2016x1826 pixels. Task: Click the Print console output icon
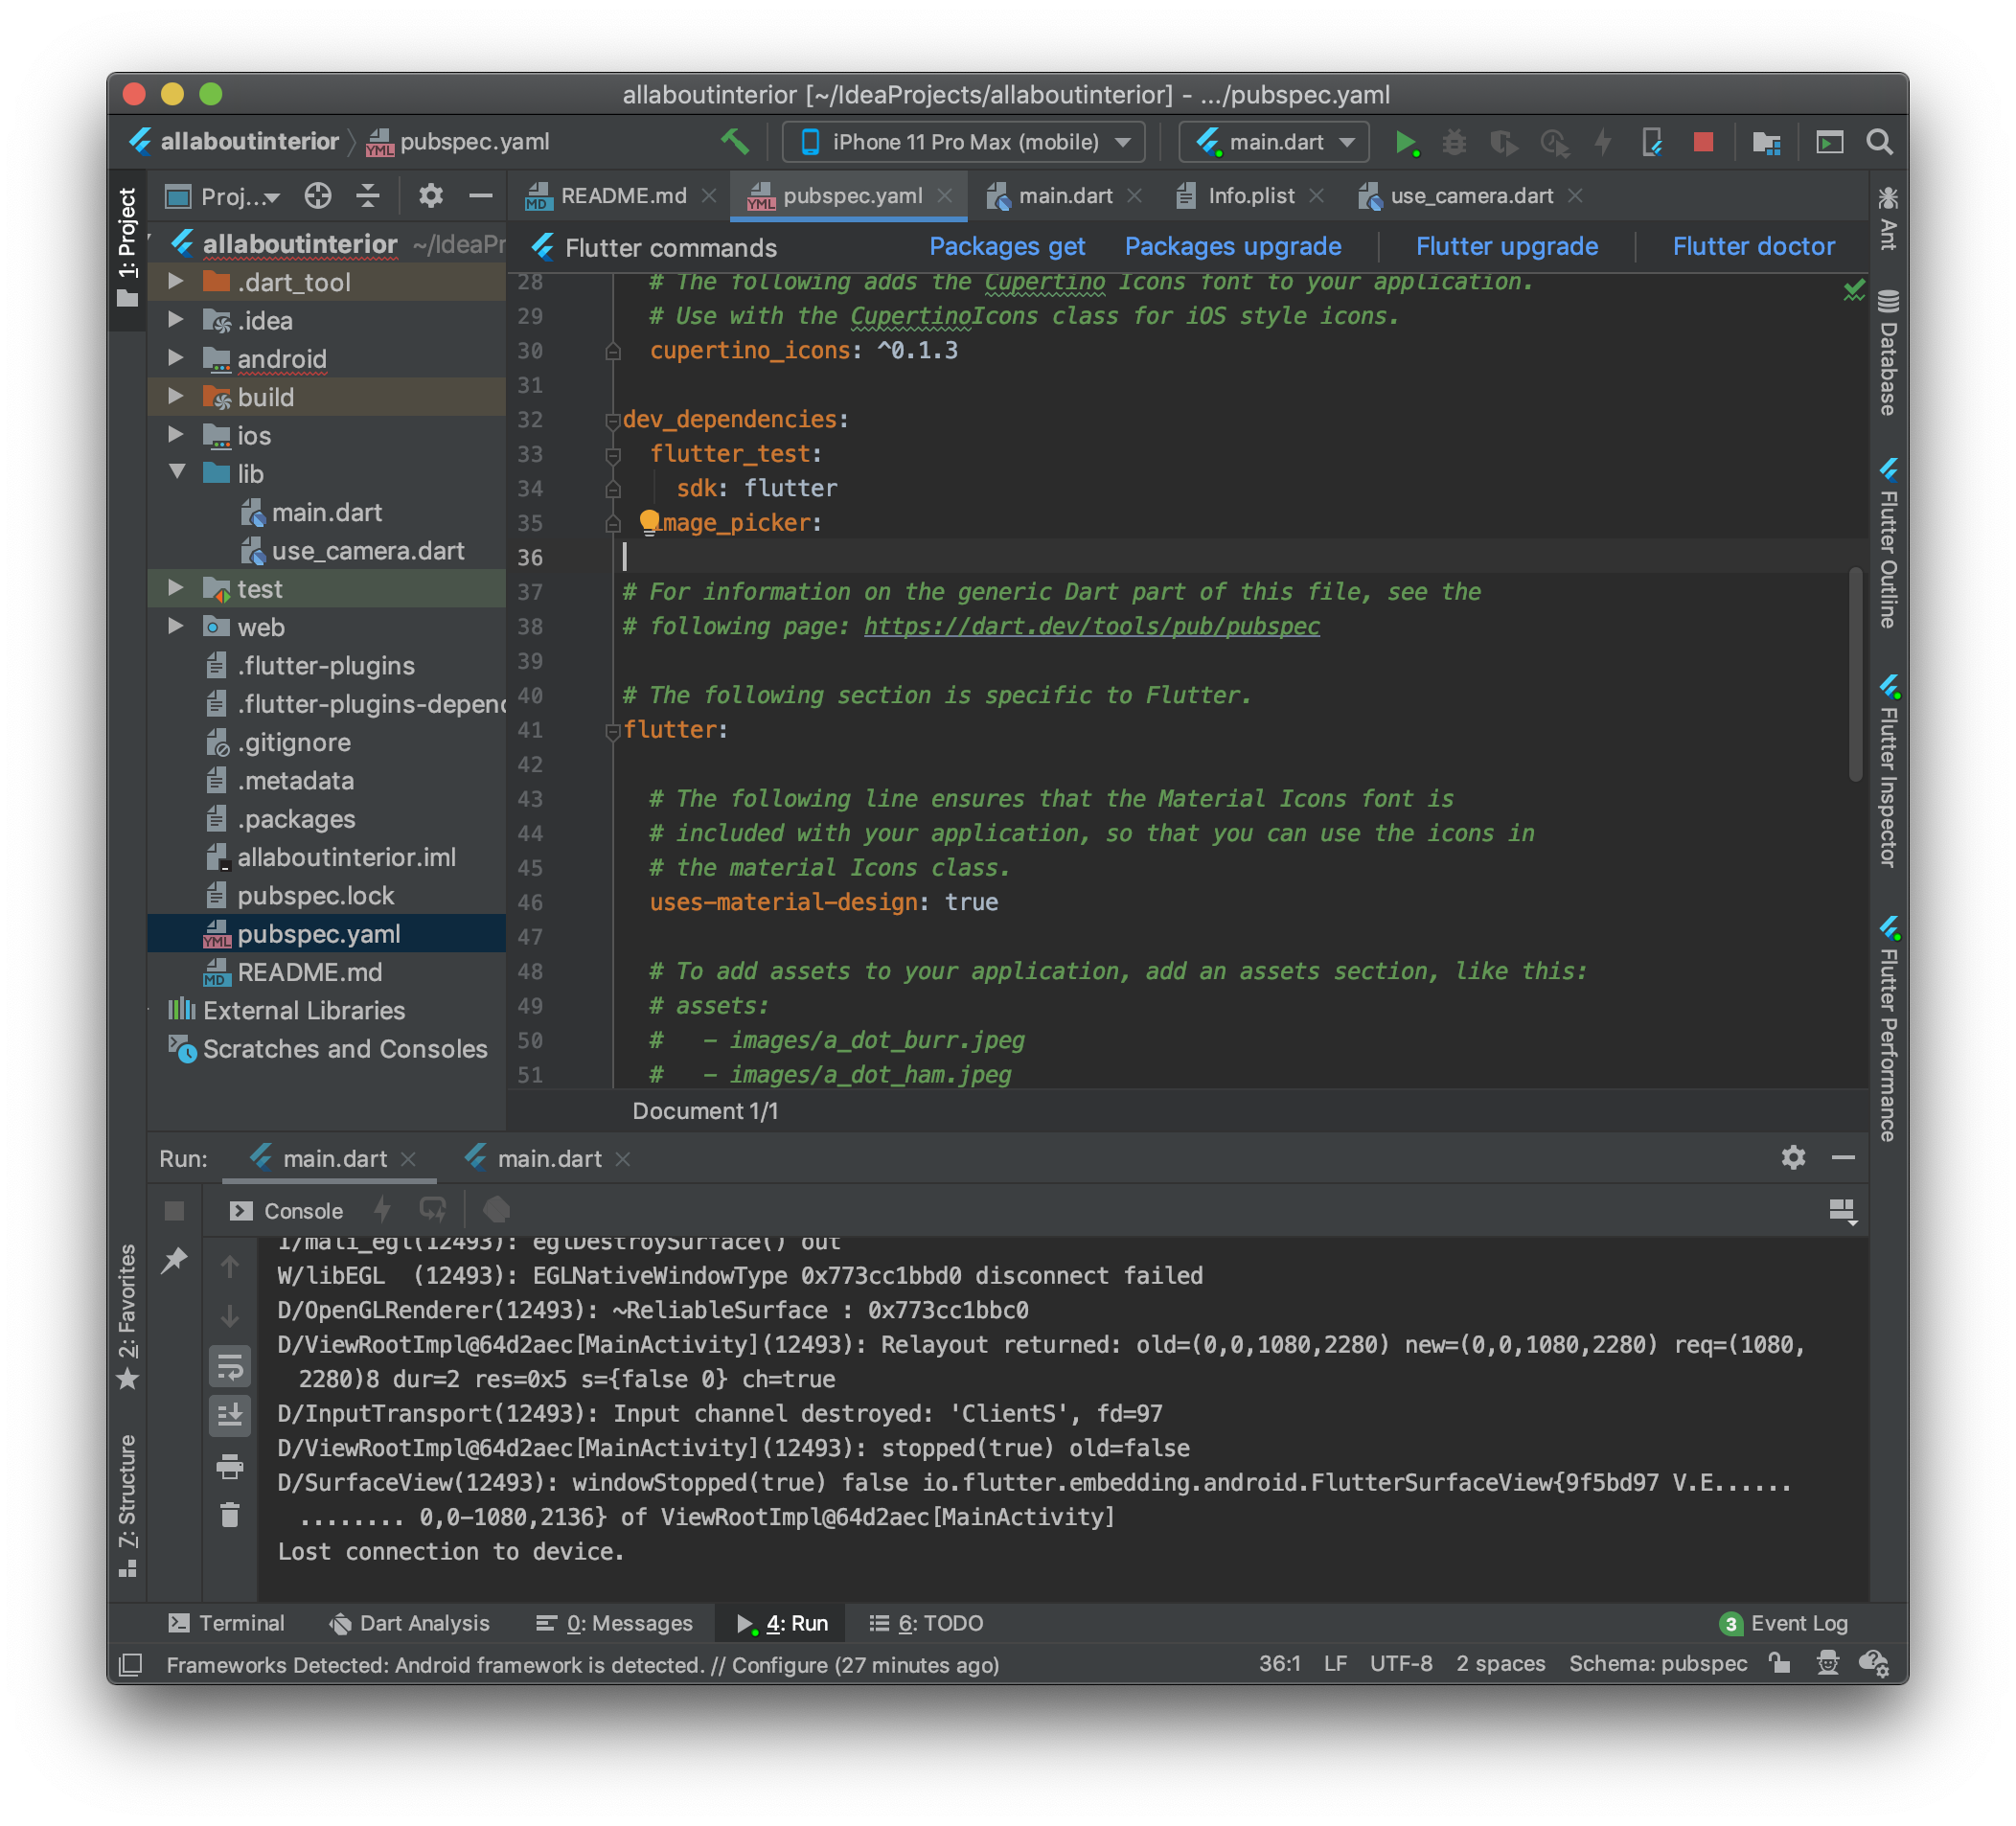pos(230,1466)
